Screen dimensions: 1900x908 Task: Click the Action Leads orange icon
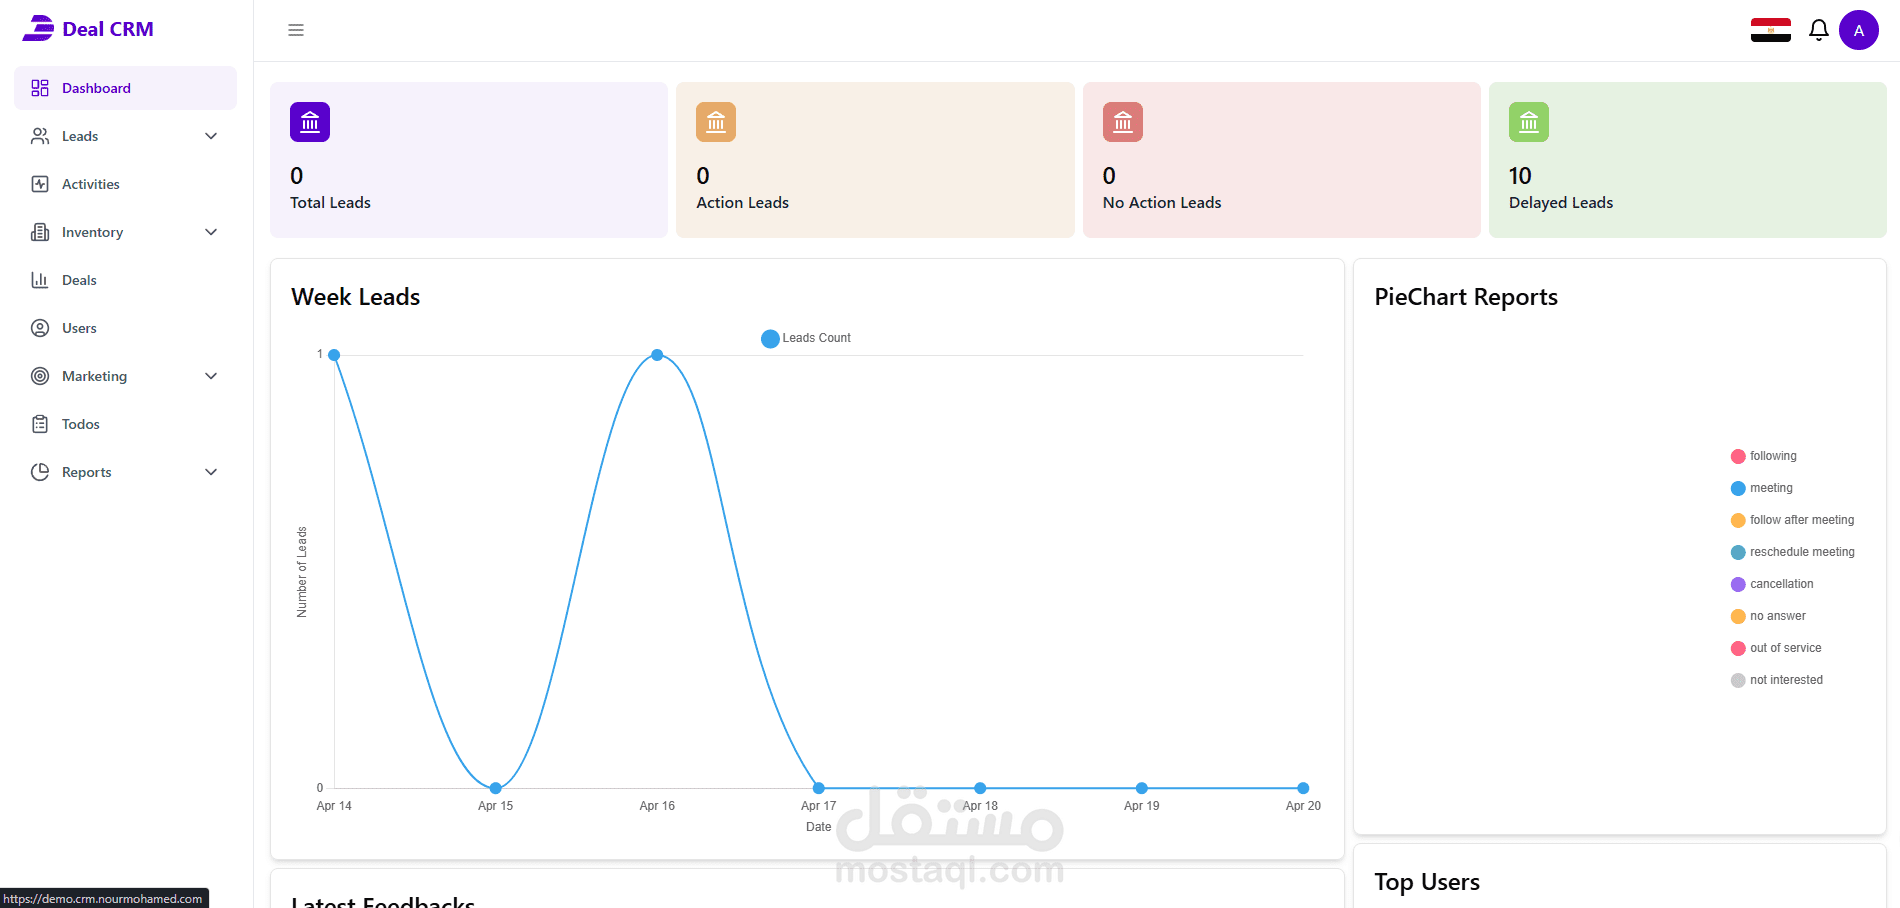click(716, 122)
